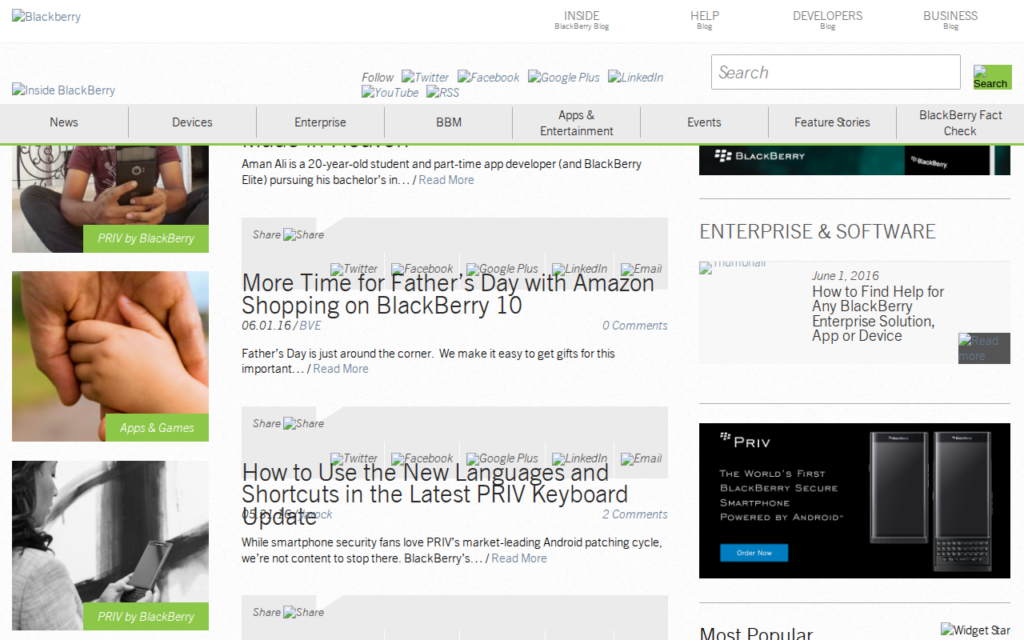1024x640 pixels.
Task: Share Father's Day article on LinkedIn
Action: pos(579,268)
